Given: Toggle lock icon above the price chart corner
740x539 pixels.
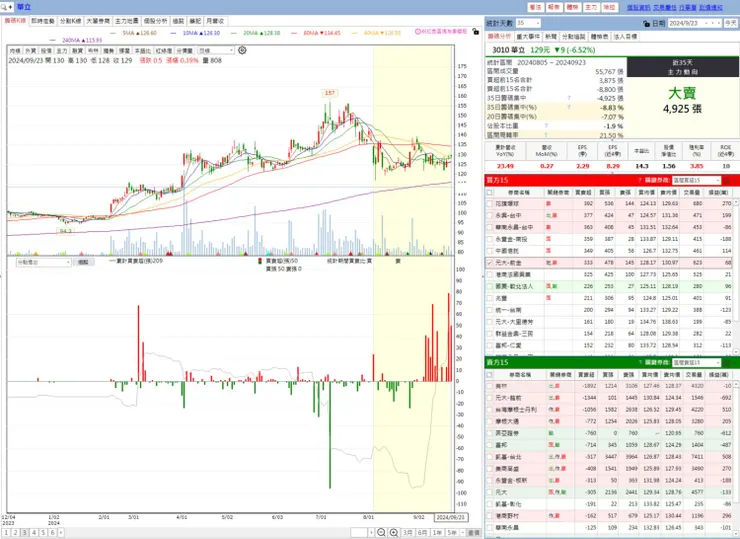Looking at the screenshot, I should pyautogui.click(x=476, y=31).
